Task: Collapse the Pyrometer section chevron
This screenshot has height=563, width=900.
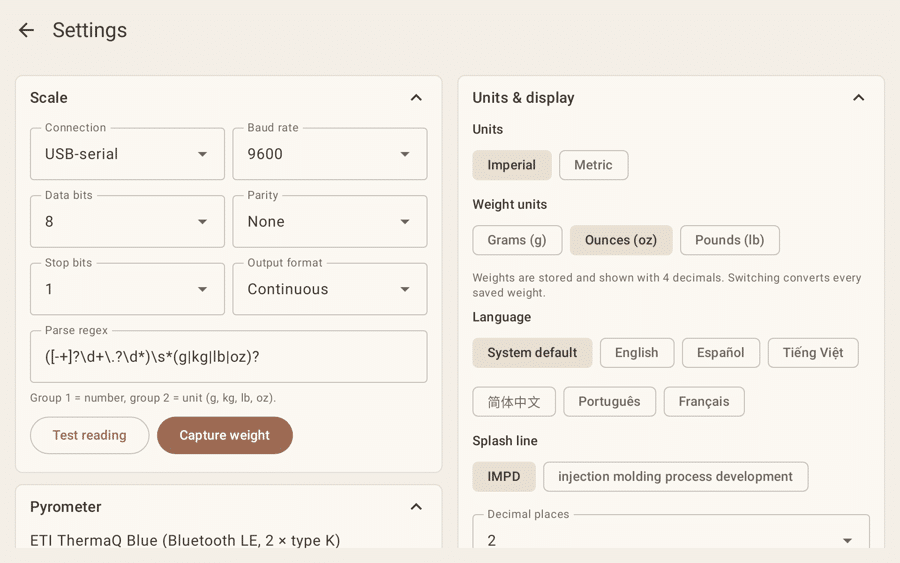Action: pos(416,507)
